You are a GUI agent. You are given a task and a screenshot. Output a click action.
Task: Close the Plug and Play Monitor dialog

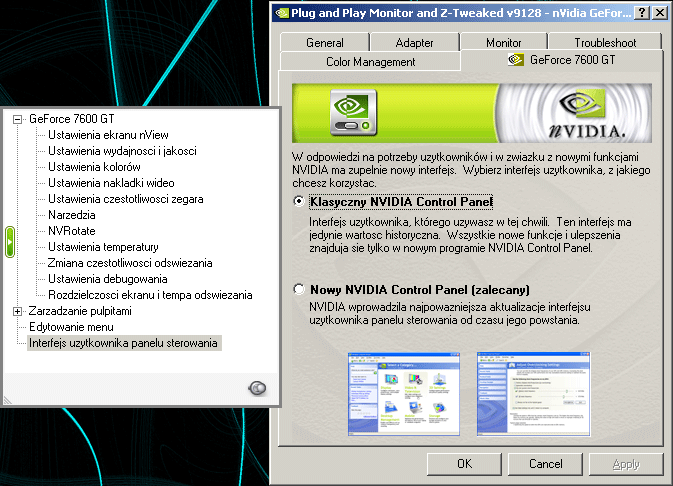pyautogui.click(x=660, y=13)
